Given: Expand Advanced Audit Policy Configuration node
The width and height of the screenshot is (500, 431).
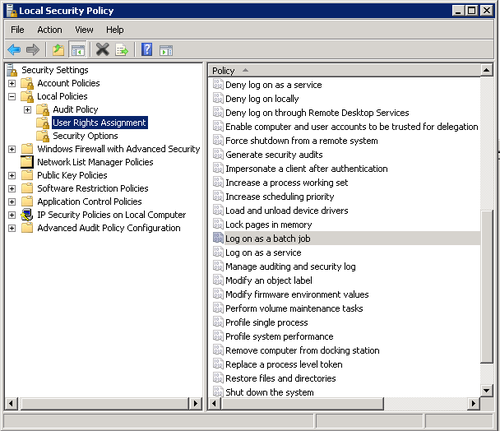Looking at the screenshot, I should pos(12,228).
